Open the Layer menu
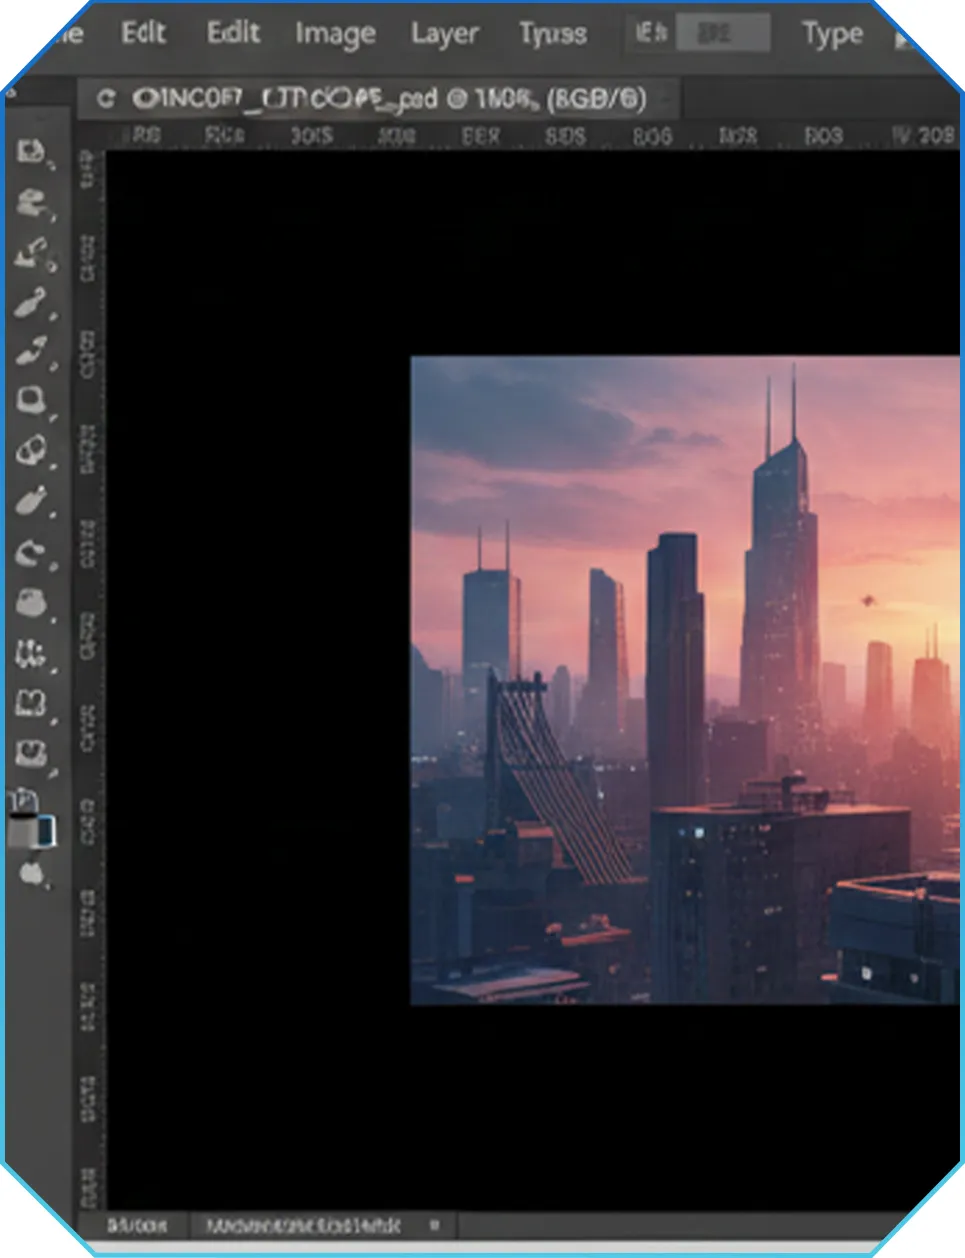 [444, 34]
